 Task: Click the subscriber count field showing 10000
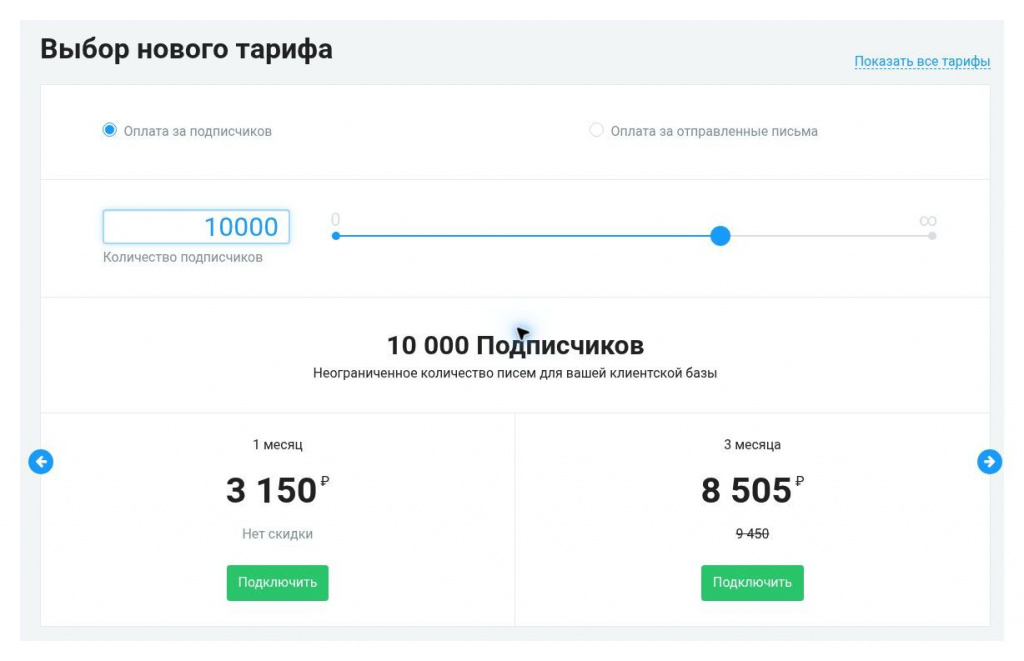196,227
